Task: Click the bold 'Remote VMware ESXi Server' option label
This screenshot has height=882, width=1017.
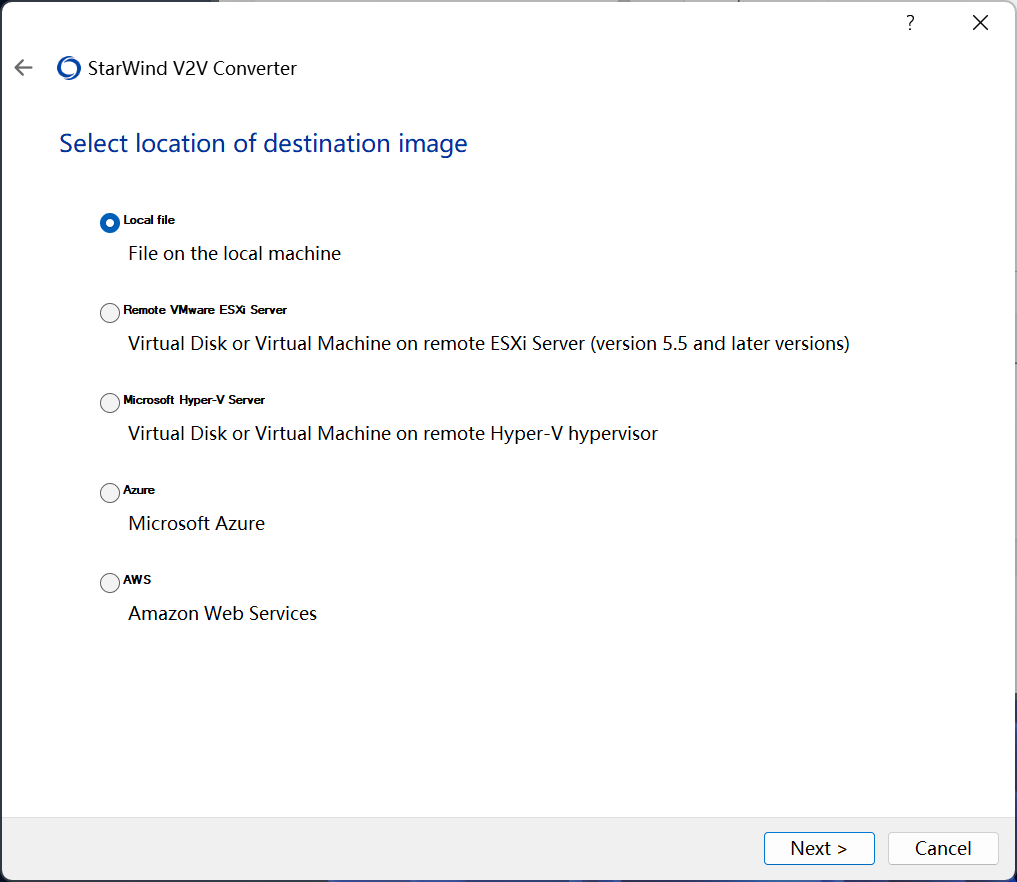Action: (x=205, y=310)
